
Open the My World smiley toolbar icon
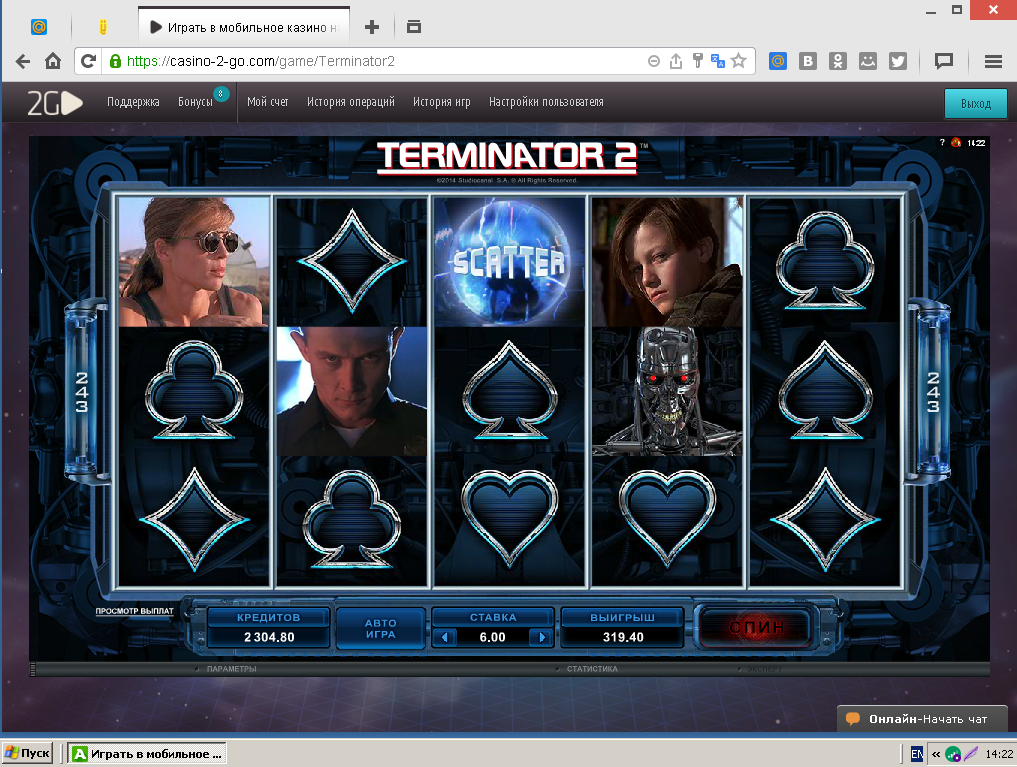[x=868, y=61]
